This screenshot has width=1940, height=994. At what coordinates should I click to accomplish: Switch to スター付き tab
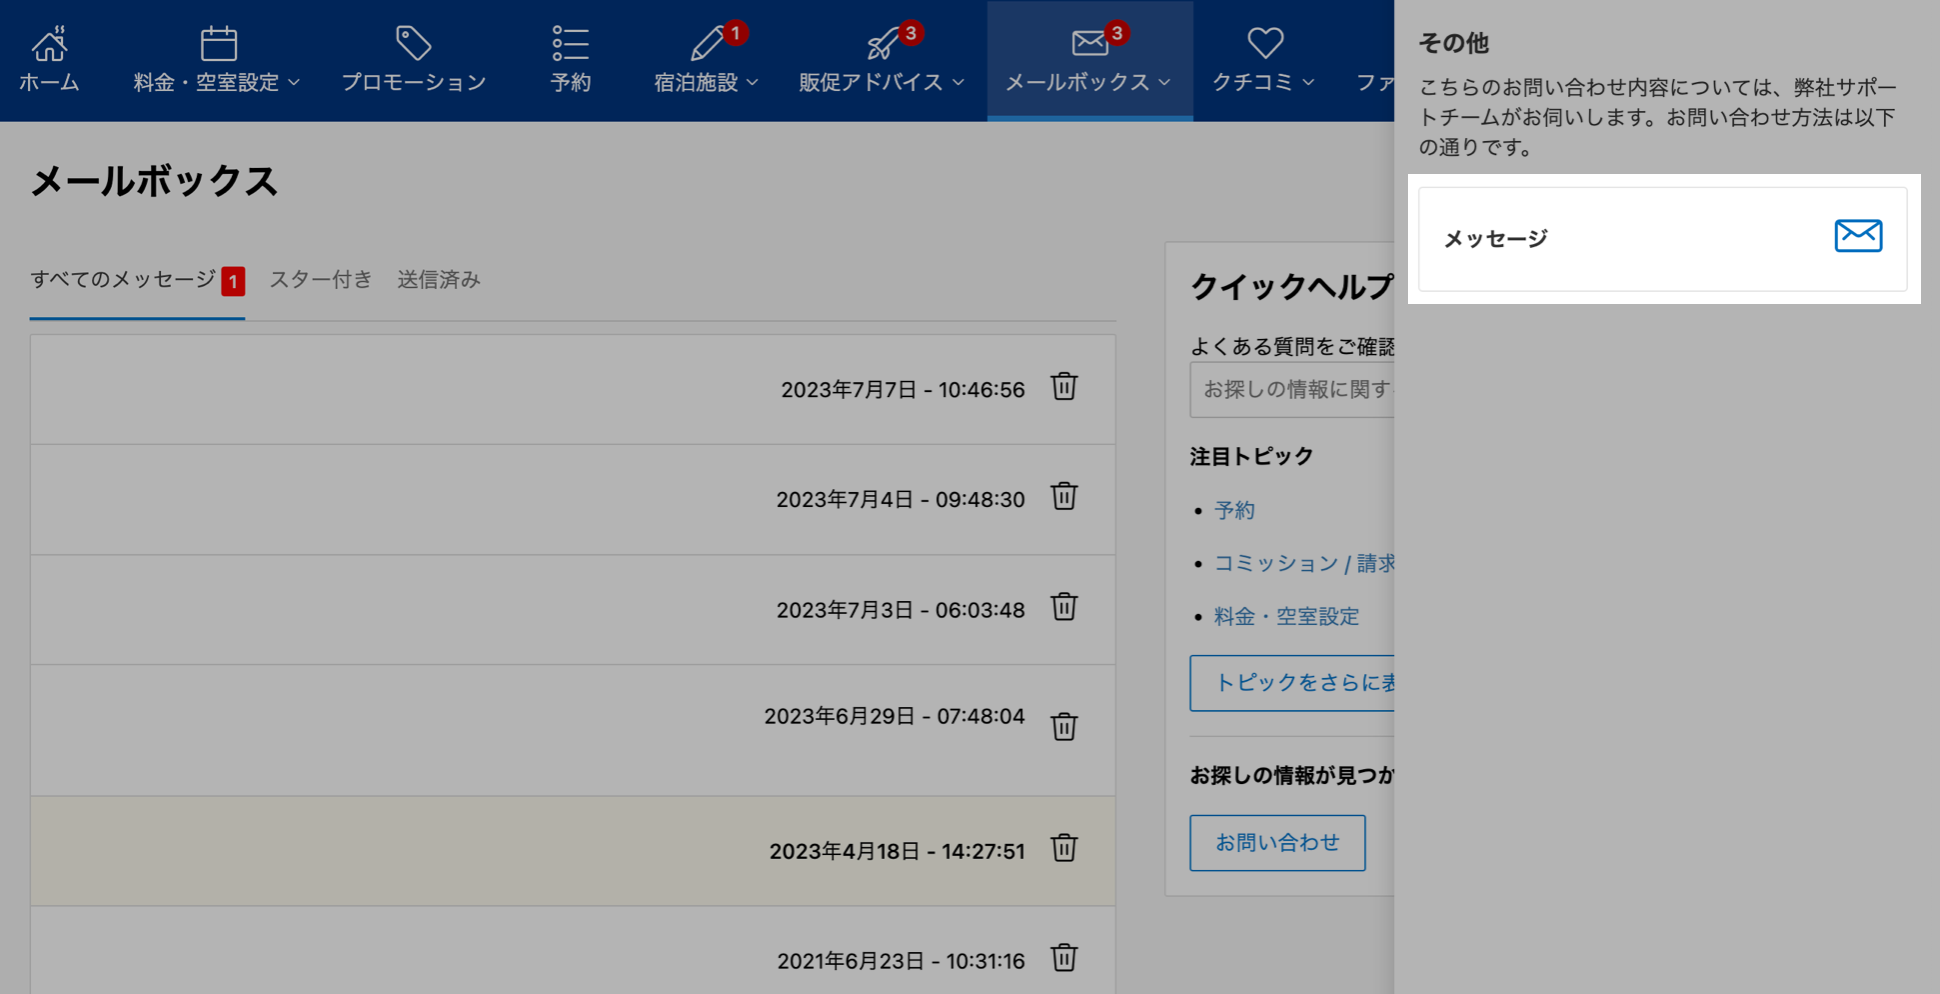pyautogui.click(x=320, y=280)
